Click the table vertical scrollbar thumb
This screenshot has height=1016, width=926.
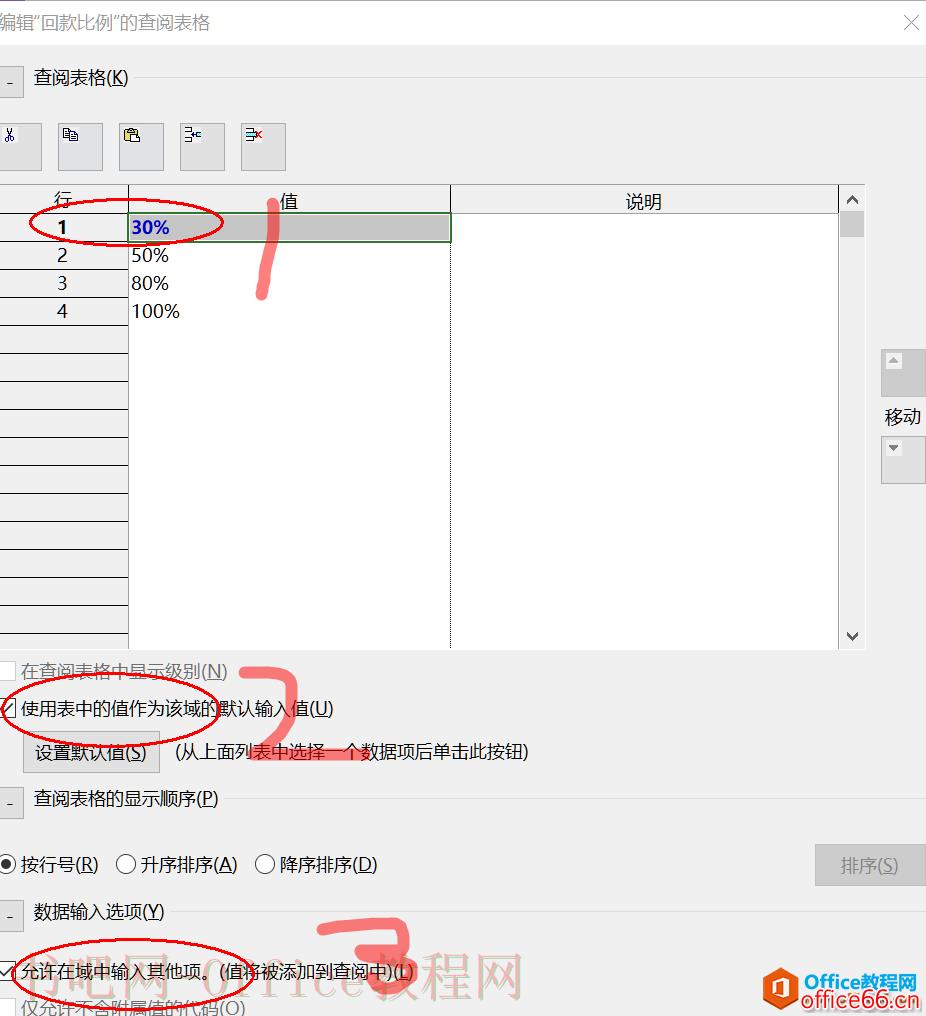point(852,225)
